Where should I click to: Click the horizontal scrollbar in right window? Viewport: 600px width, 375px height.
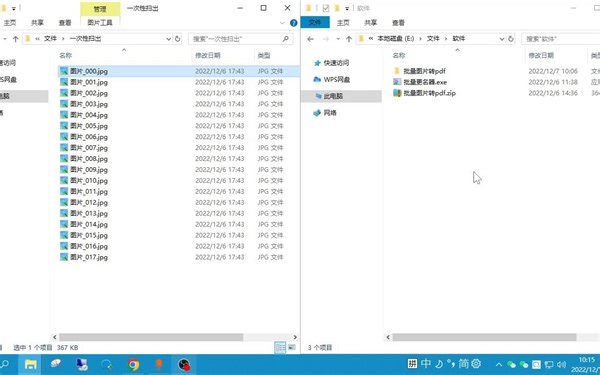tap(484, 337)
